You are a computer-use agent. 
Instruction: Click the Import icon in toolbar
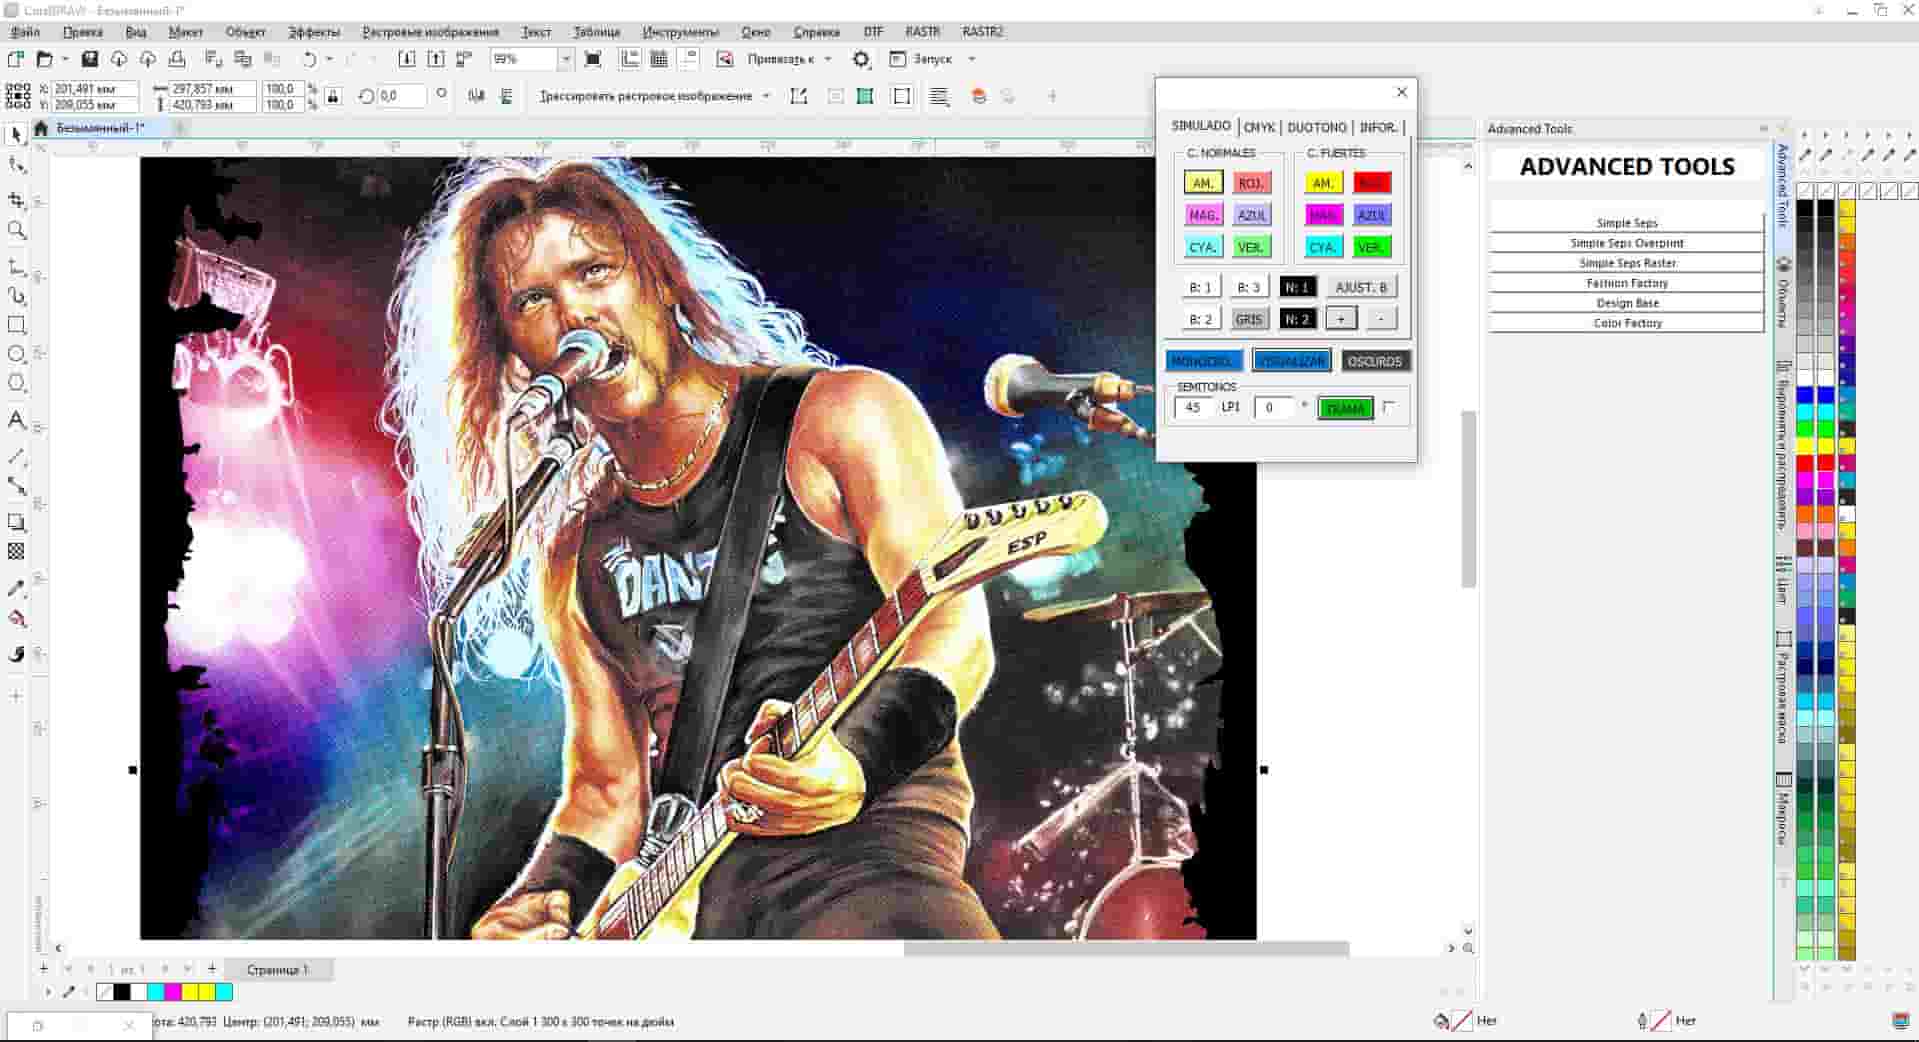(x=407, y=59)
